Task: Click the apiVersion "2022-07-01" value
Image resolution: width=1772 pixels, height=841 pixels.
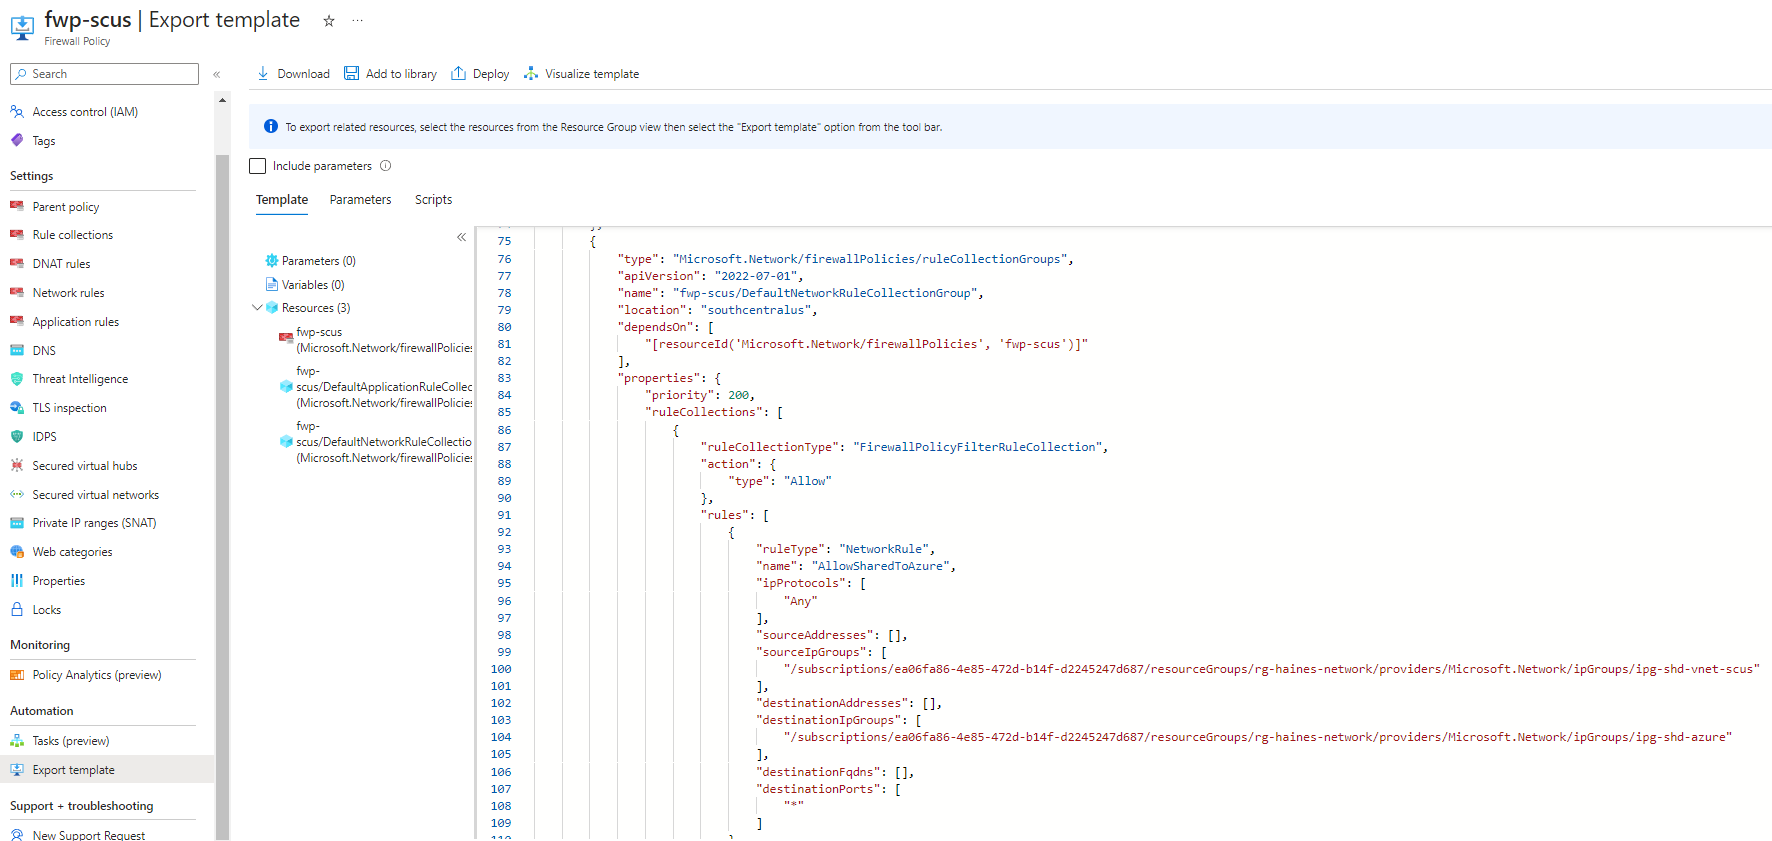Action: pos(755,276)
